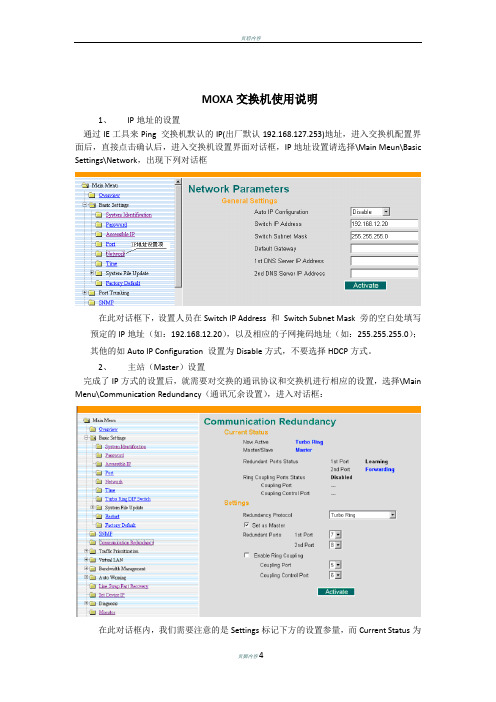
Task: Click folder icon beside SNMP in lower tree
Action: pyautogui.click(x=93, y=534)
